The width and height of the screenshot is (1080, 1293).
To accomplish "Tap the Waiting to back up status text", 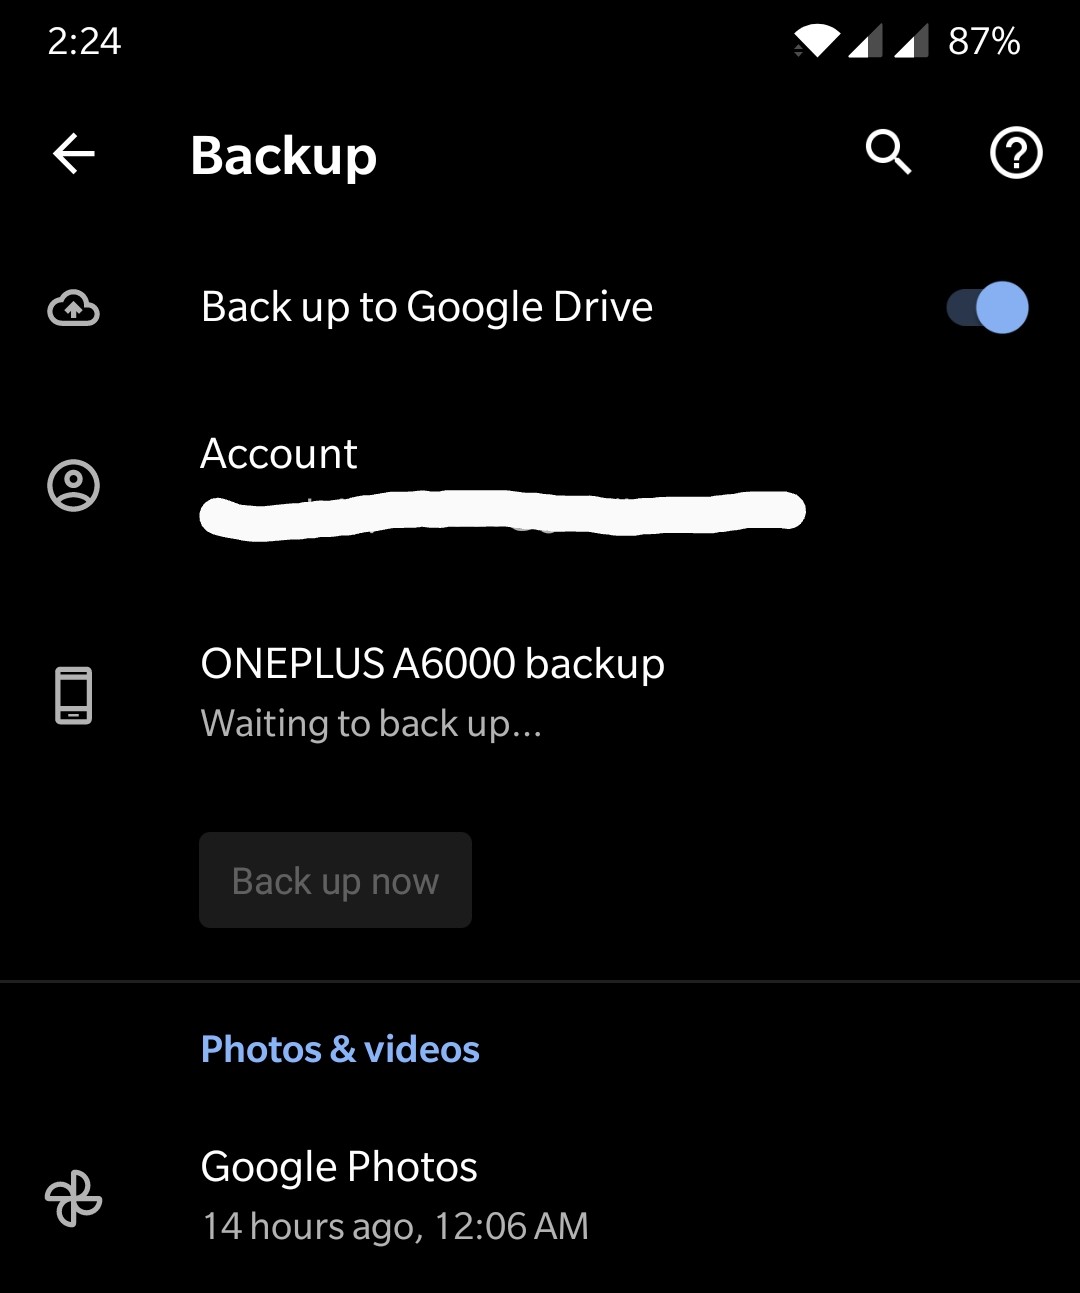I will (371, 723).
